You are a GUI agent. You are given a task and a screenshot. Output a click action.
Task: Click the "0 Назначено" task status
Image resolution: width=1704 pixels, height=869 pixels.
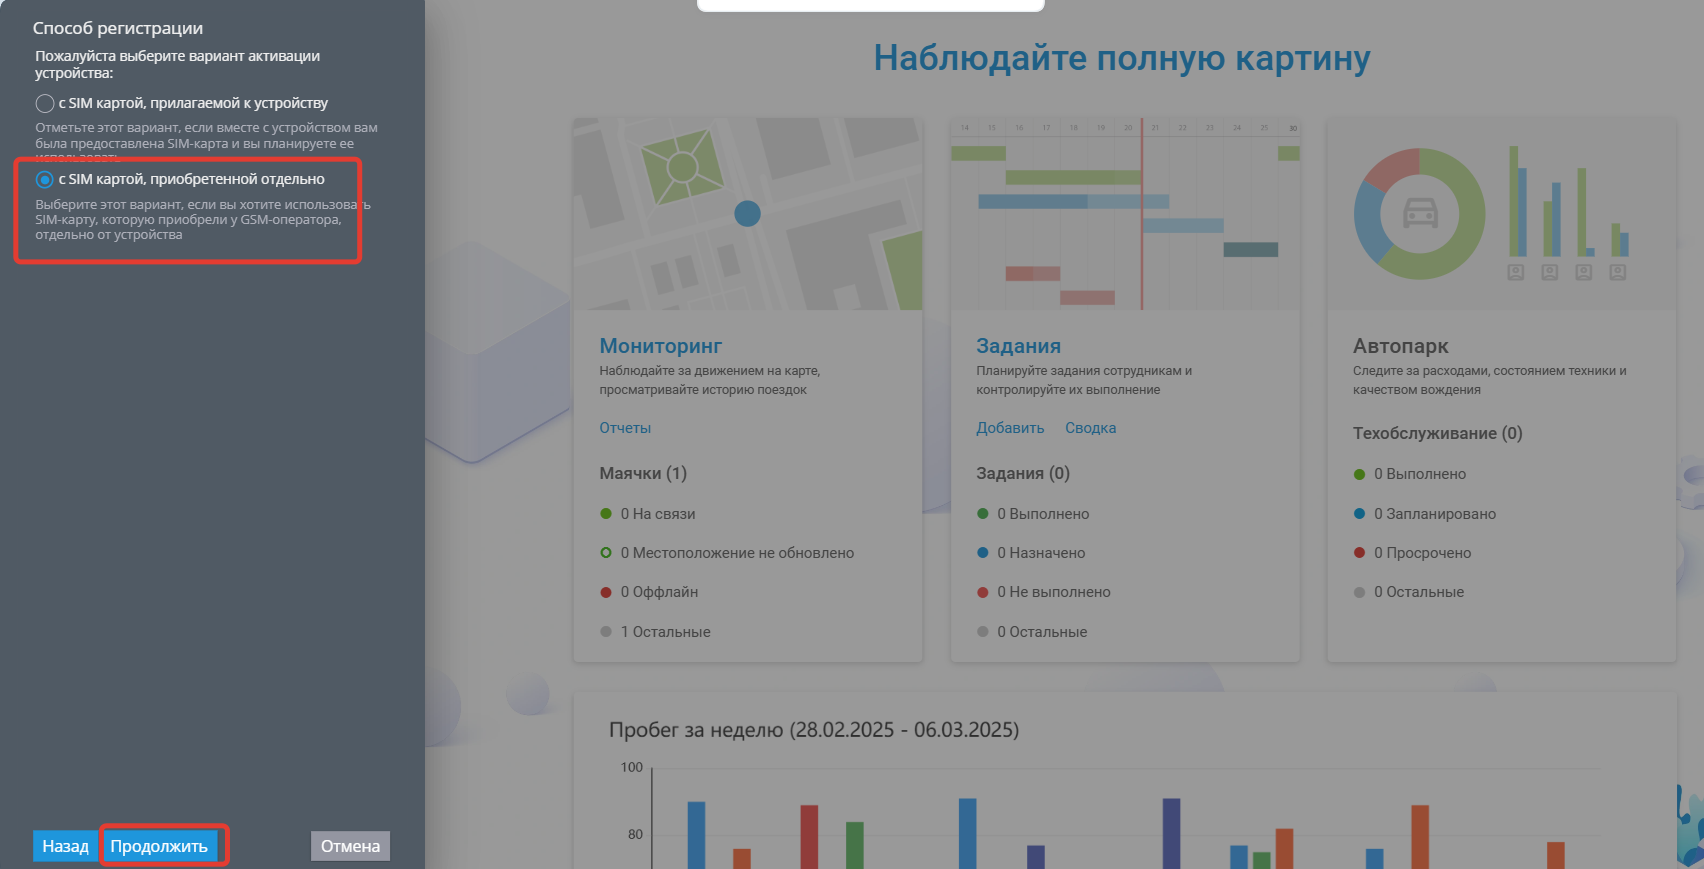tap(1040, 553)
